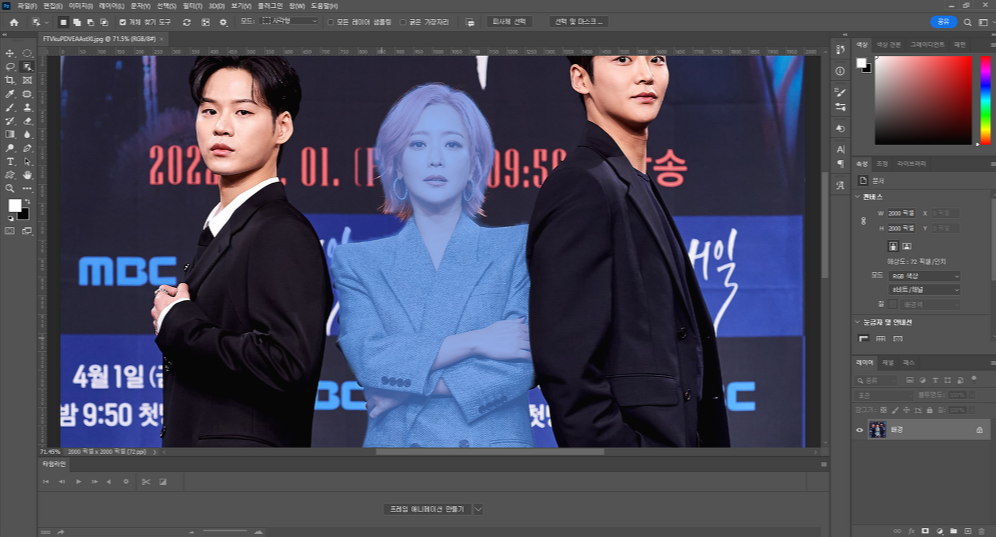Toggle the canvas width-height link icon
This screenshot has width=996, height=537.
tap(863, 221)
